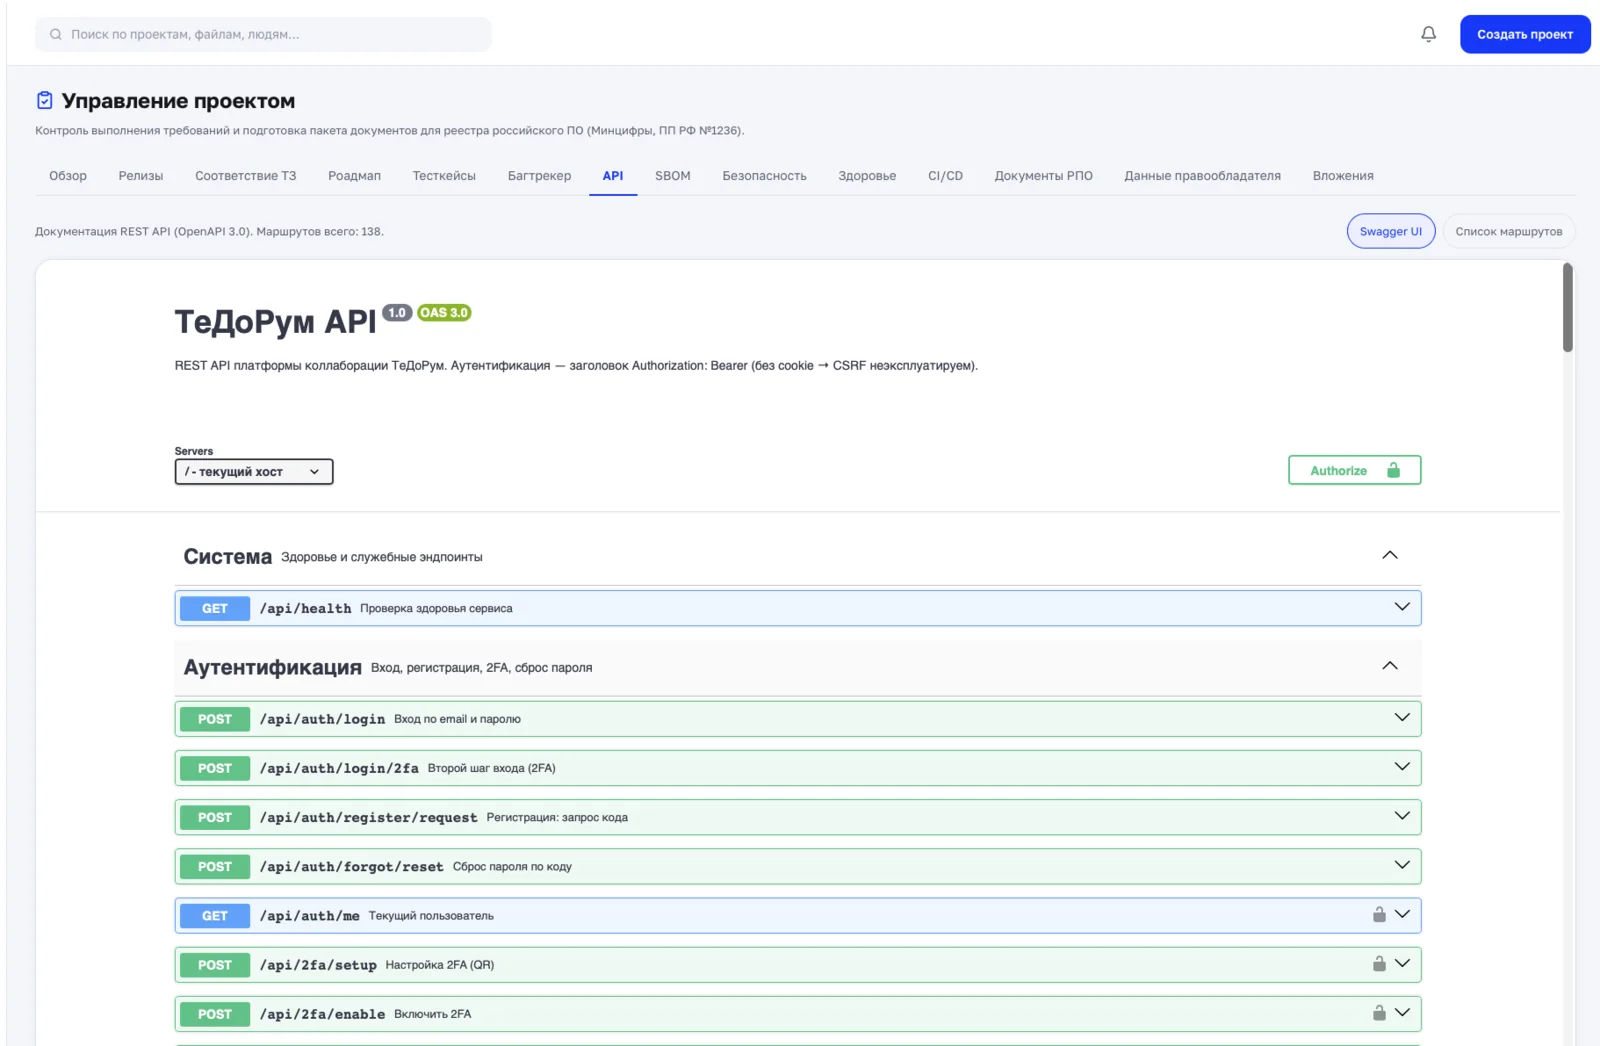This screenshot has height=1046, width=1600.
Task: Switch to the SBOM tab
Action: coord(673,176)
